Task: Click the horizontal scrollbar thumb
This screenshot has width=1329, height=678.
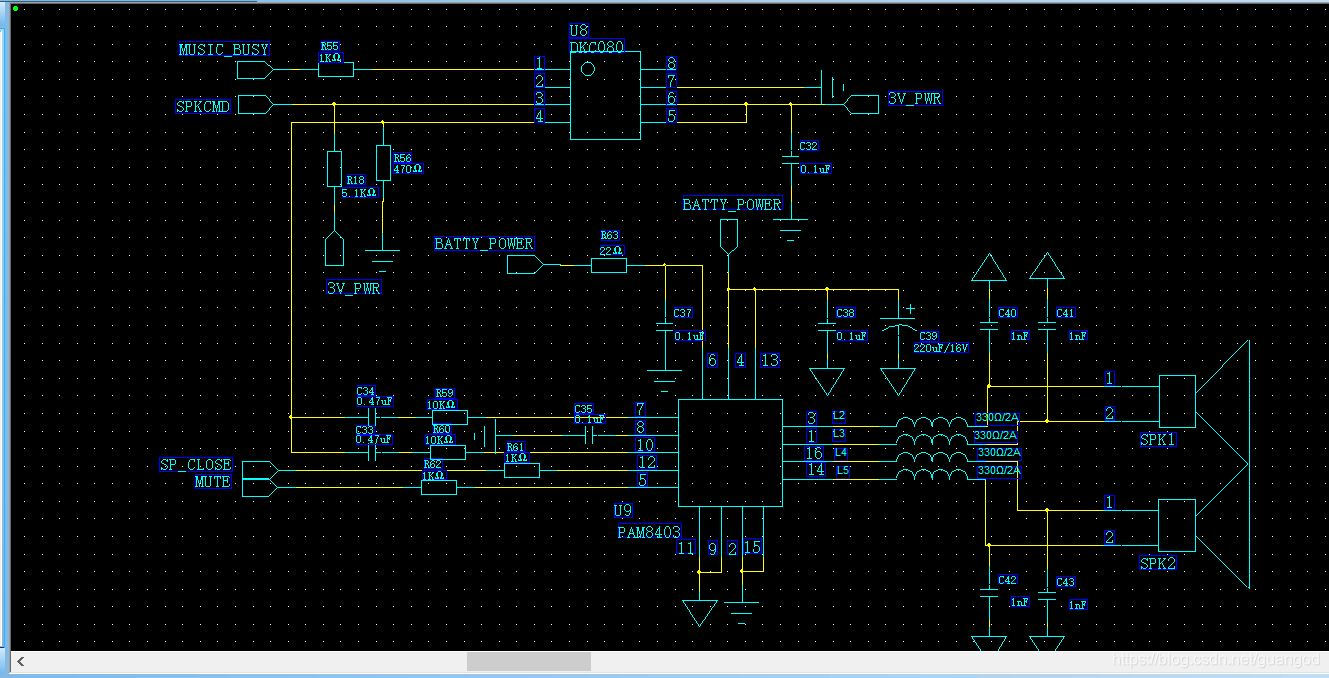Action: pyautogui.click(x=528, y=661)
